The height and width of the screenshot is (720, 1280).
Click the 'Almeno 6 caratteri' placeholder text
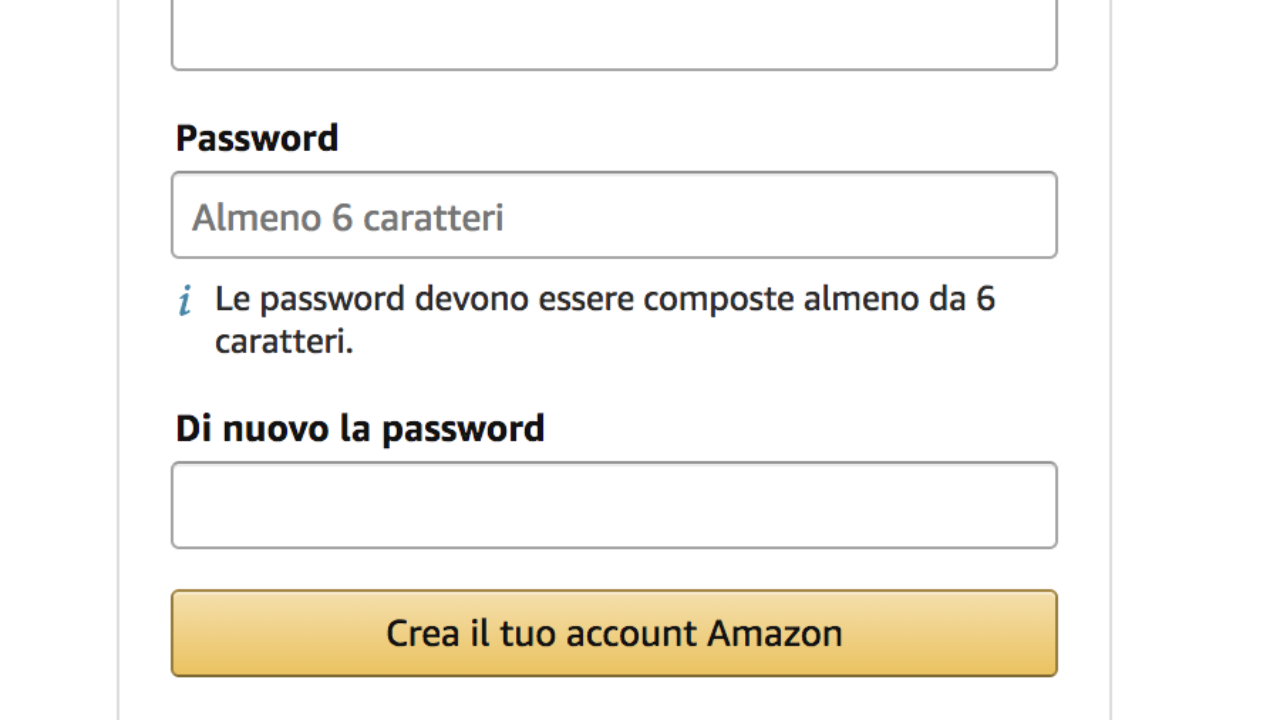[x=348, y=217]
